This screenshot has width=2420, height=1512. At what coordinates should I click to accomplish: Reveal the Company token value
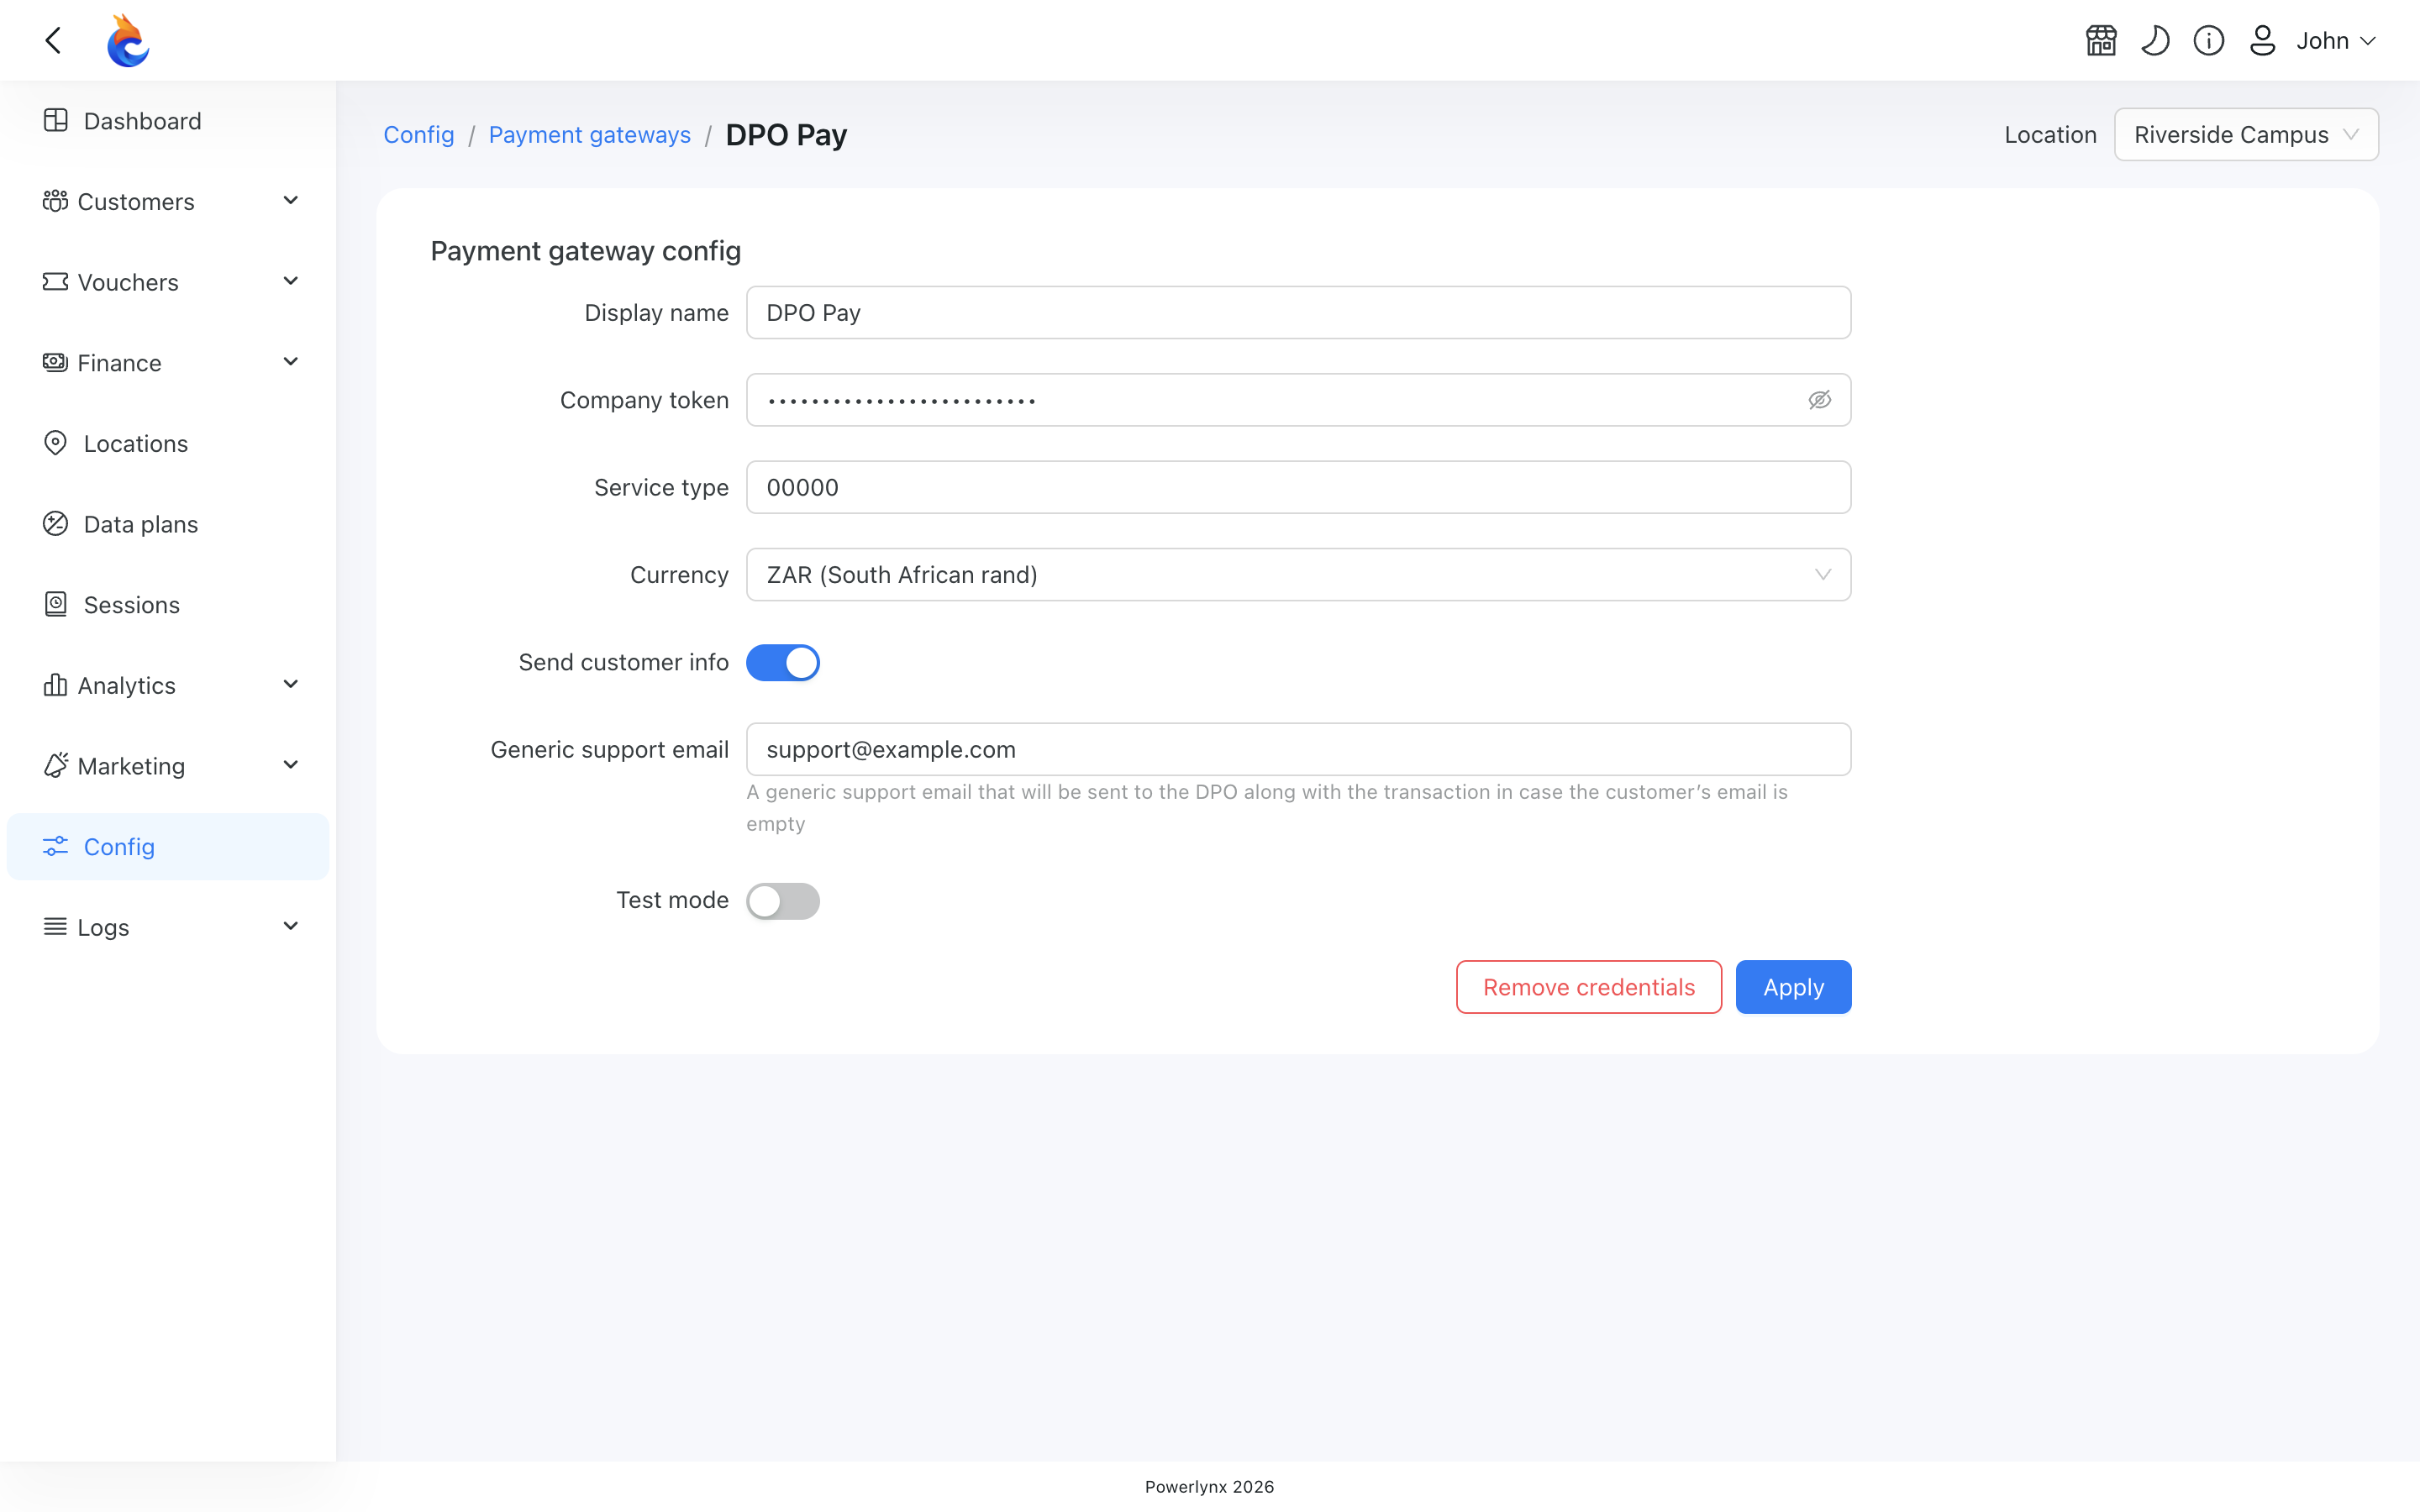pyautogui.click(x=1820, y=400)
